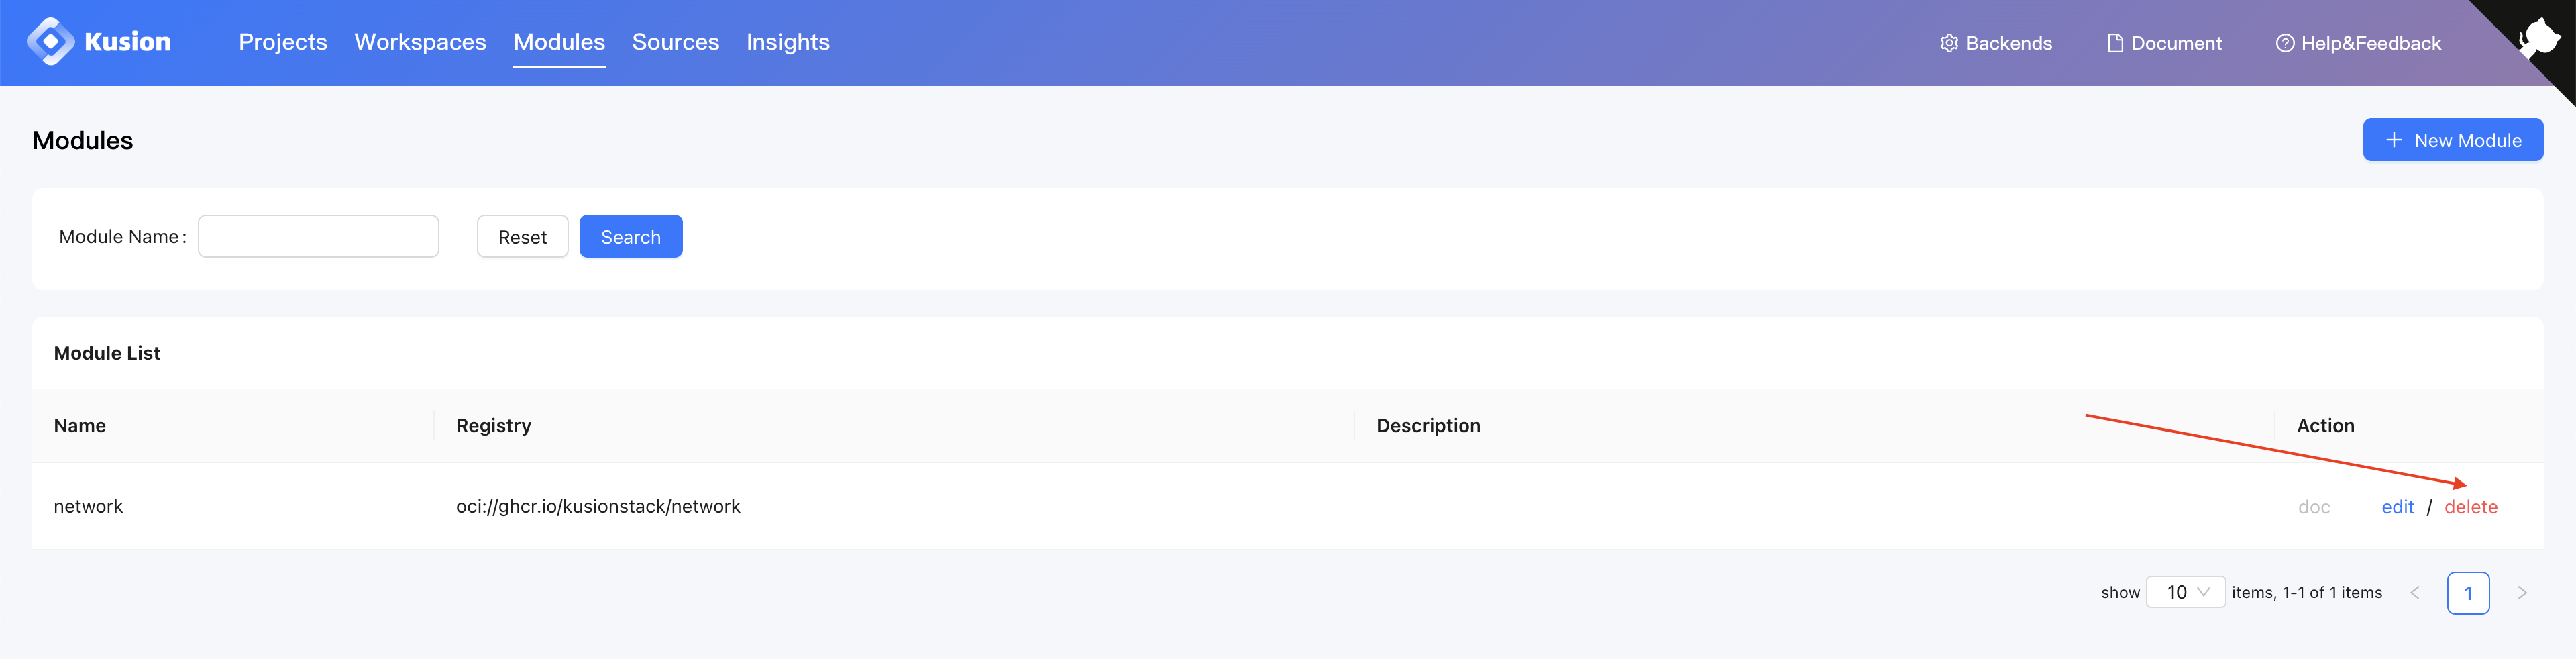Focus the Module Name input field

(318, 237)
